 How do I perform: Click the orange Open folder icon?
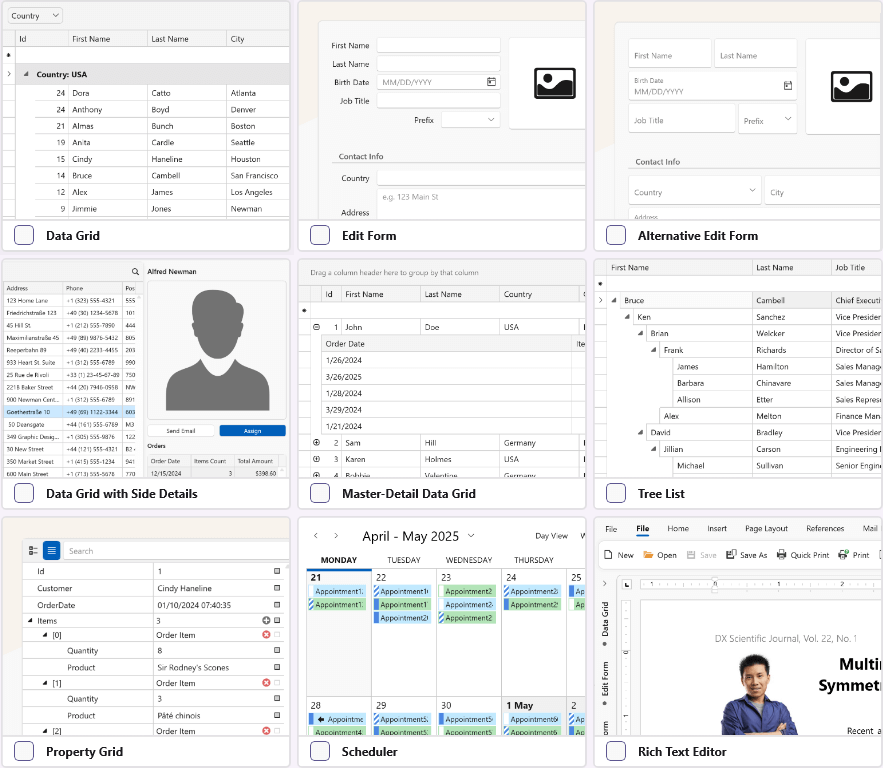[648, 553]
